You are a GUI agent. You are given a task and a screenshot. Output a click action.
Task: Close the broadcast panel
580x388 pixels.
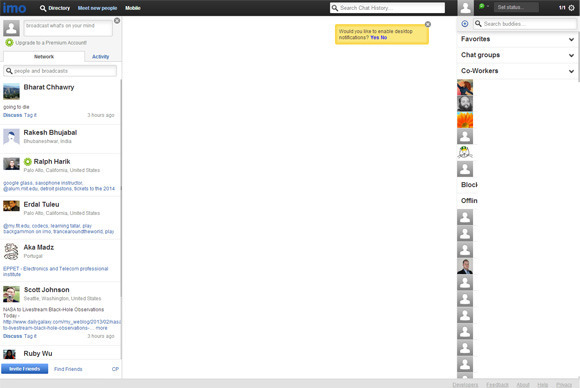pos(117,21)
